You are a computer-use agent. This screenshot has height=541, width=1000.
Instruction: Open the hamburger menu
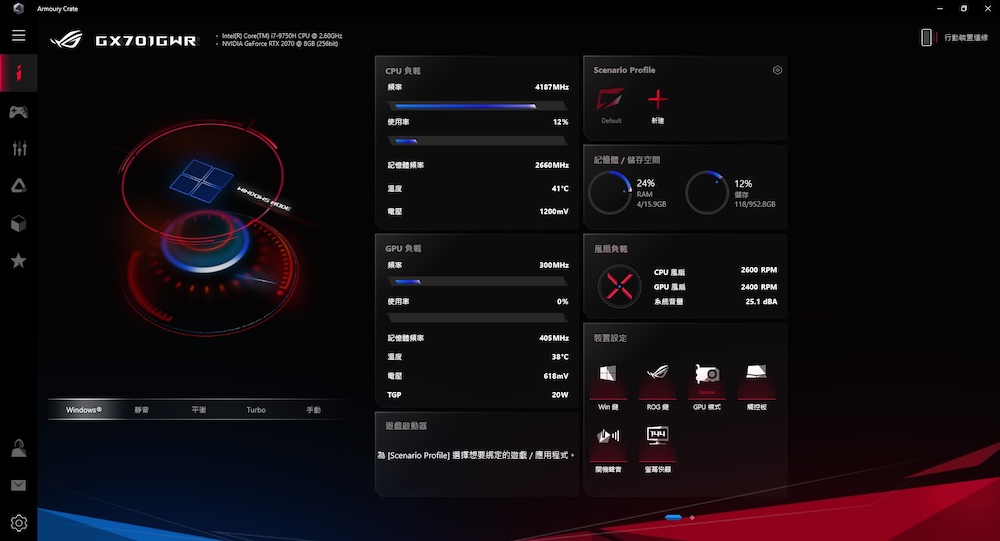click(x=18, y=36)
